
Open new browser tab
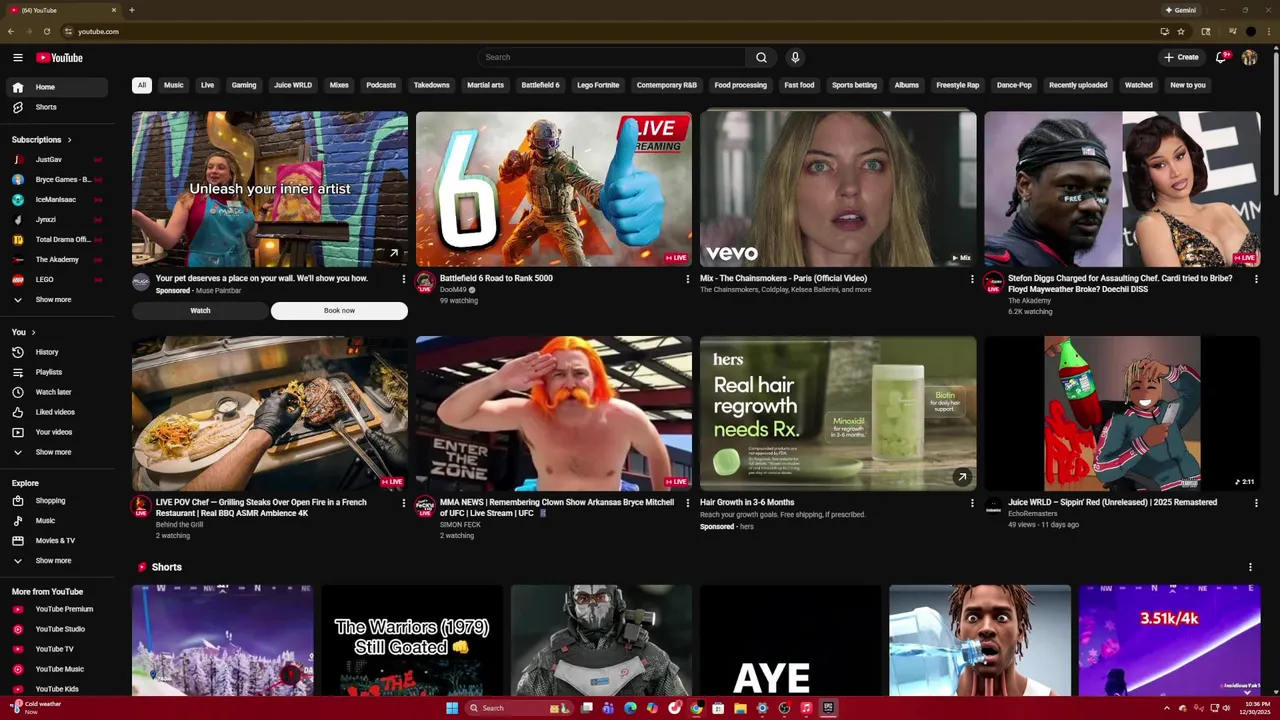click(131, 10)
